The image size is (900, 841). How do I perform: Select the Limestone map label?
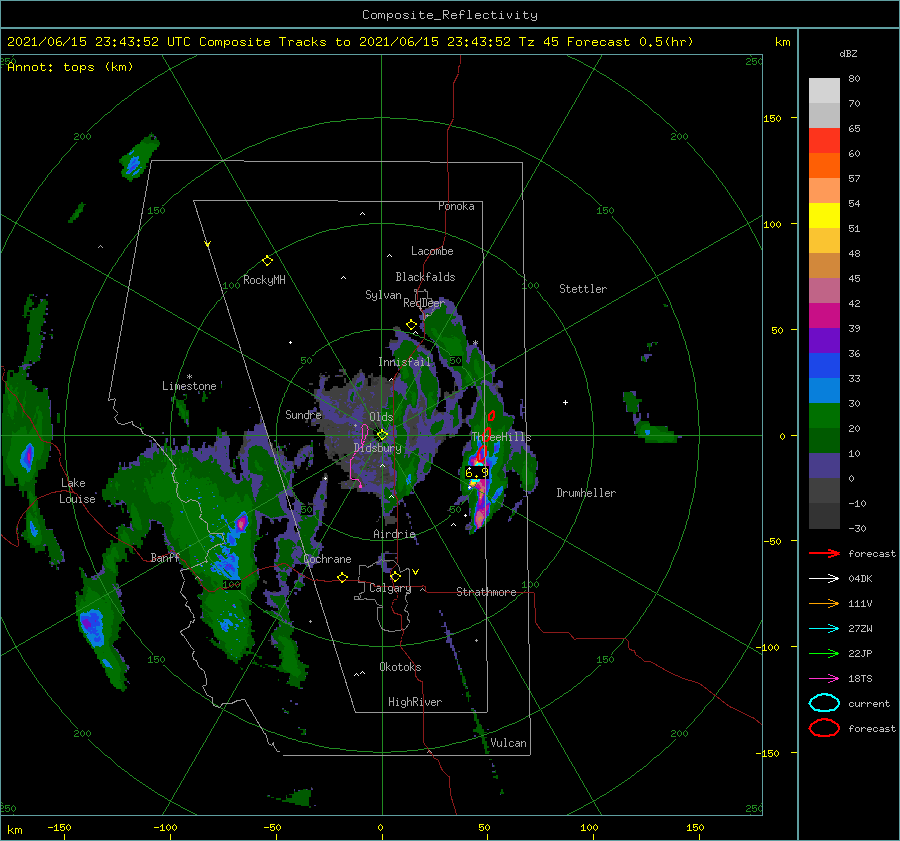(189, 386)
